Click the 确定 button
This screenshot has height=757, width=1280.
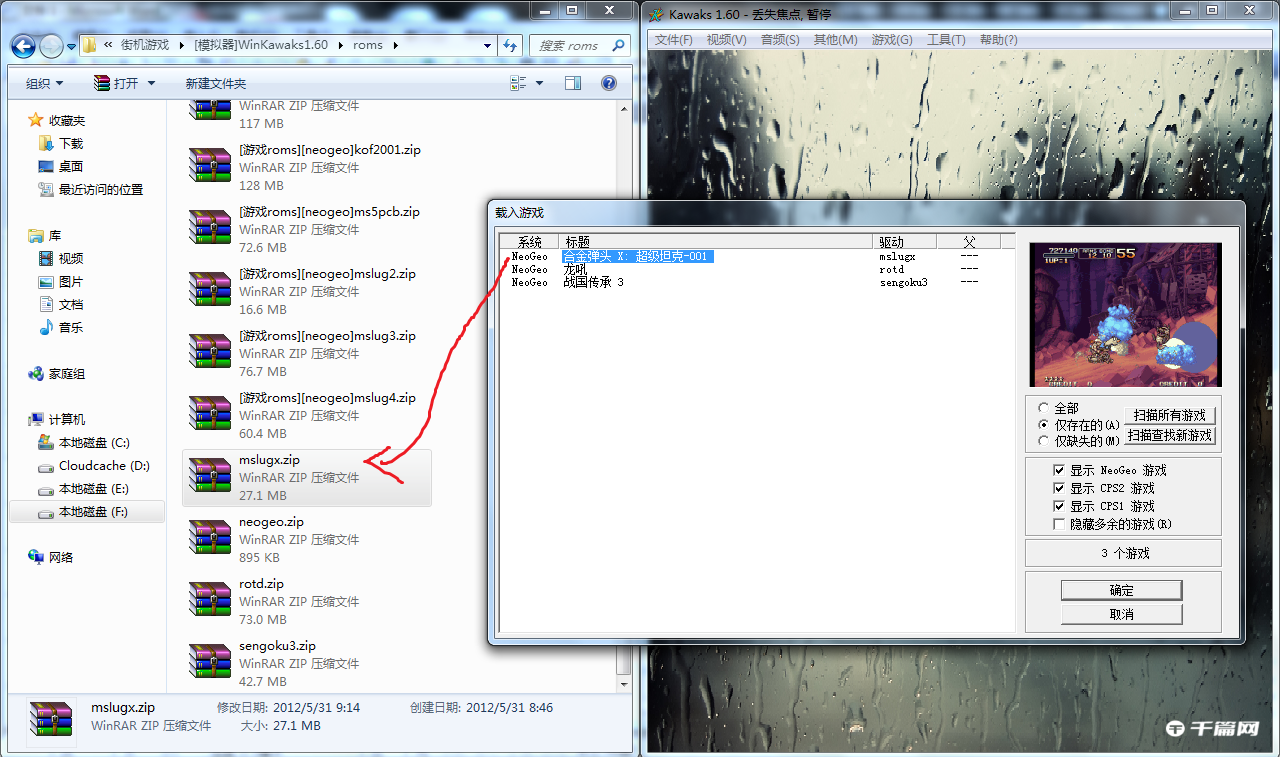[x=1121, y=590]
